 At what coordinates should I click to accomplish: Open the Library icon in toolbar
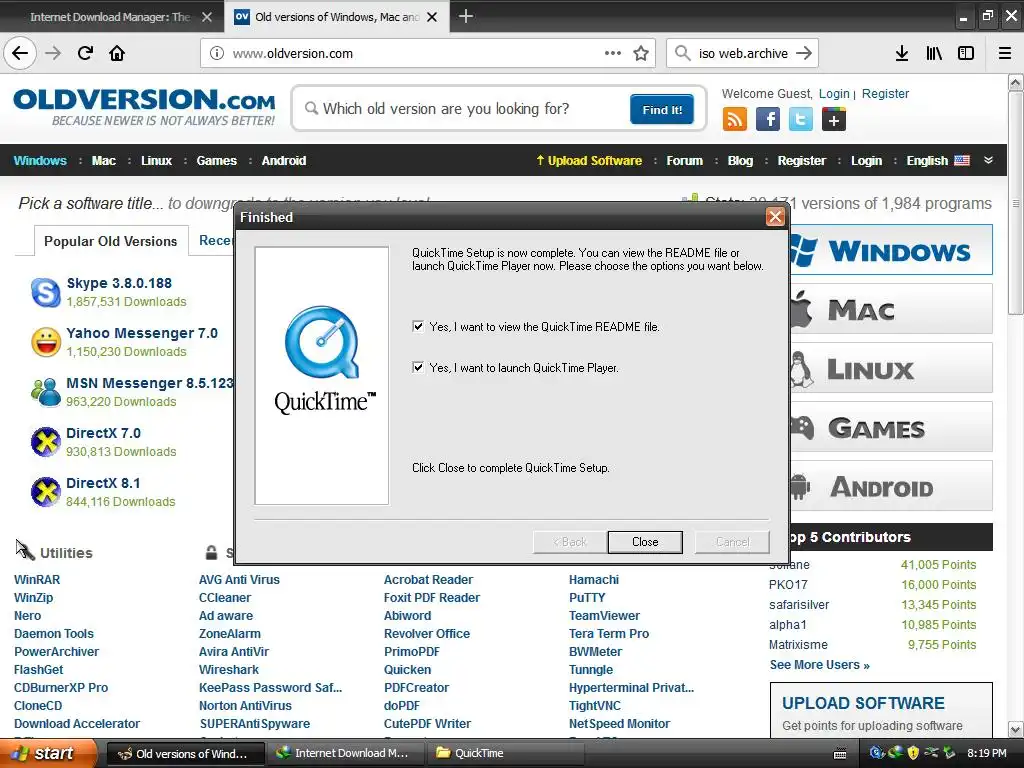click(x=934, y=53)
